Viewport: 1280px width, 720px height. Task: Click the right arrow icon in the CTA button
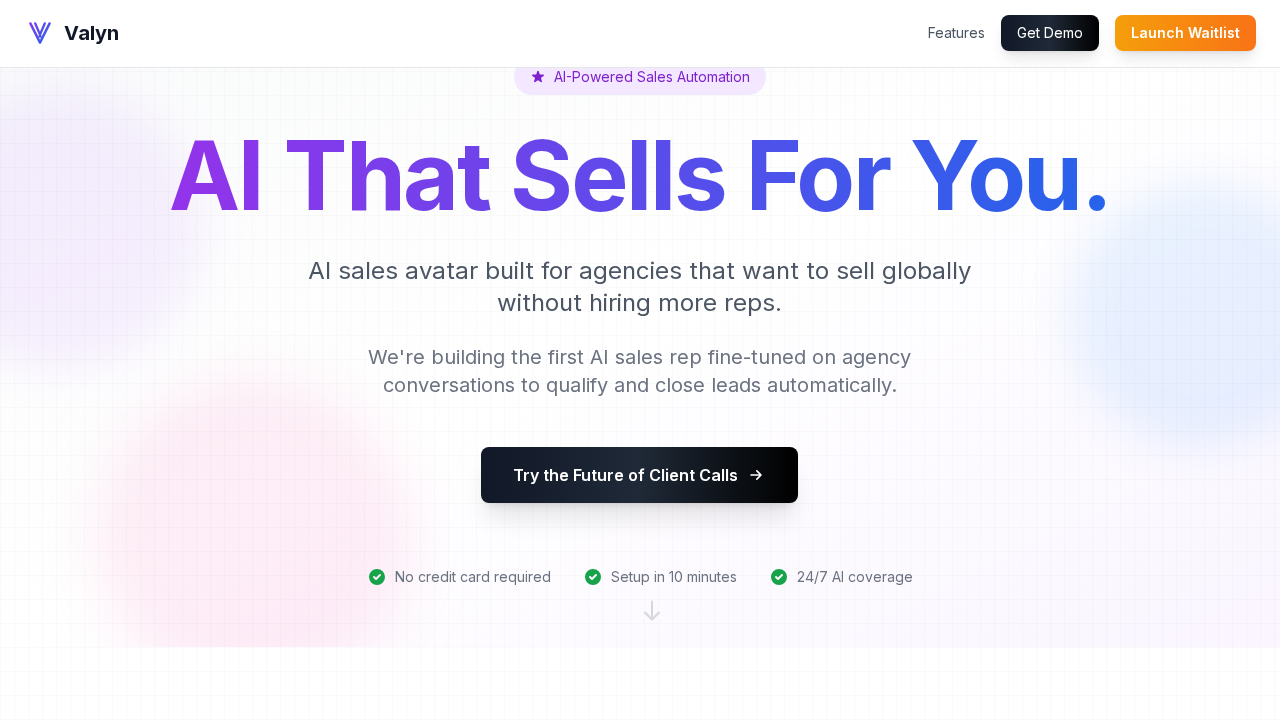(756, 475)
